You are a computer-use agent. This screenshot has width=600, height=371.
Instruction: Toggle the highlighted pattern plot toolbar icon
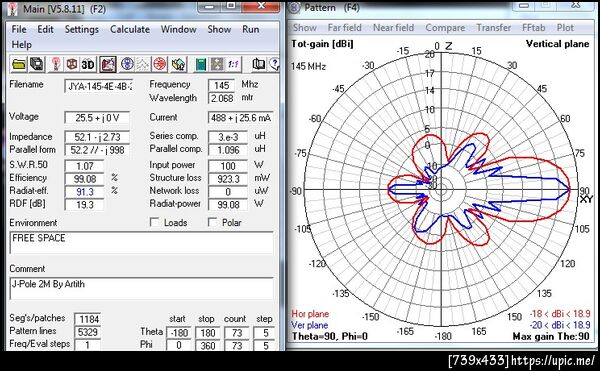[x=108, y=64]
